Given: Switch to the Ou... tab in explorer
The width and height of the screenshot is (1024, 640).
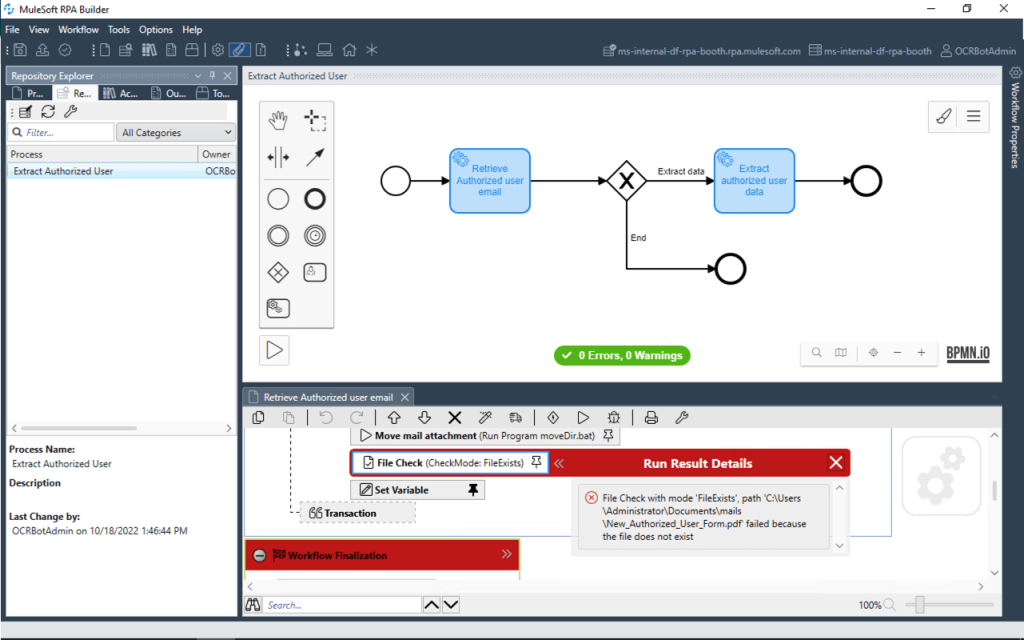Looking at the screenshot, I should 168,93.
